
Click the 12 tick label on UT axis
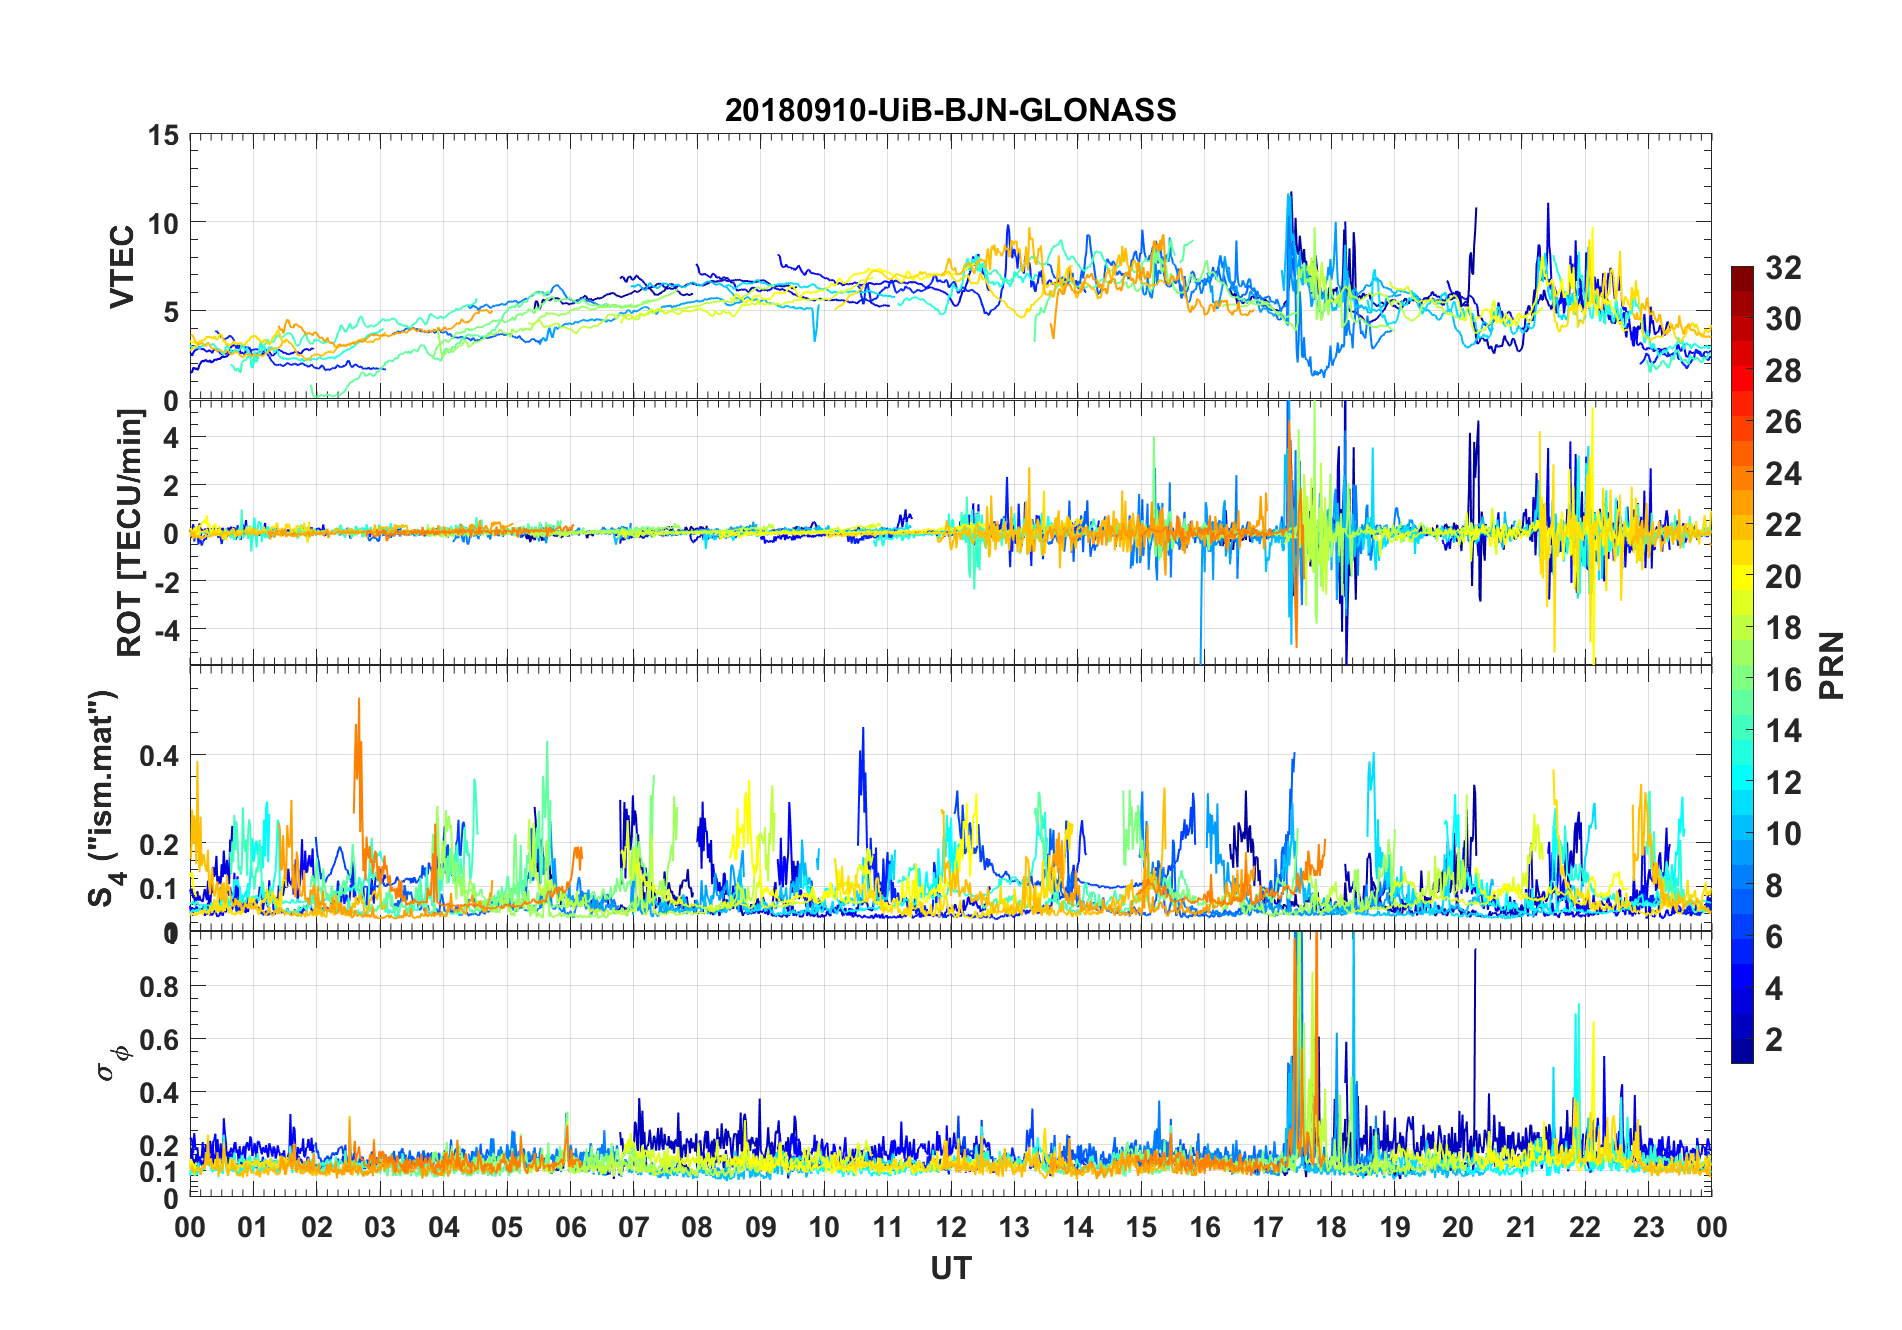951,1227
